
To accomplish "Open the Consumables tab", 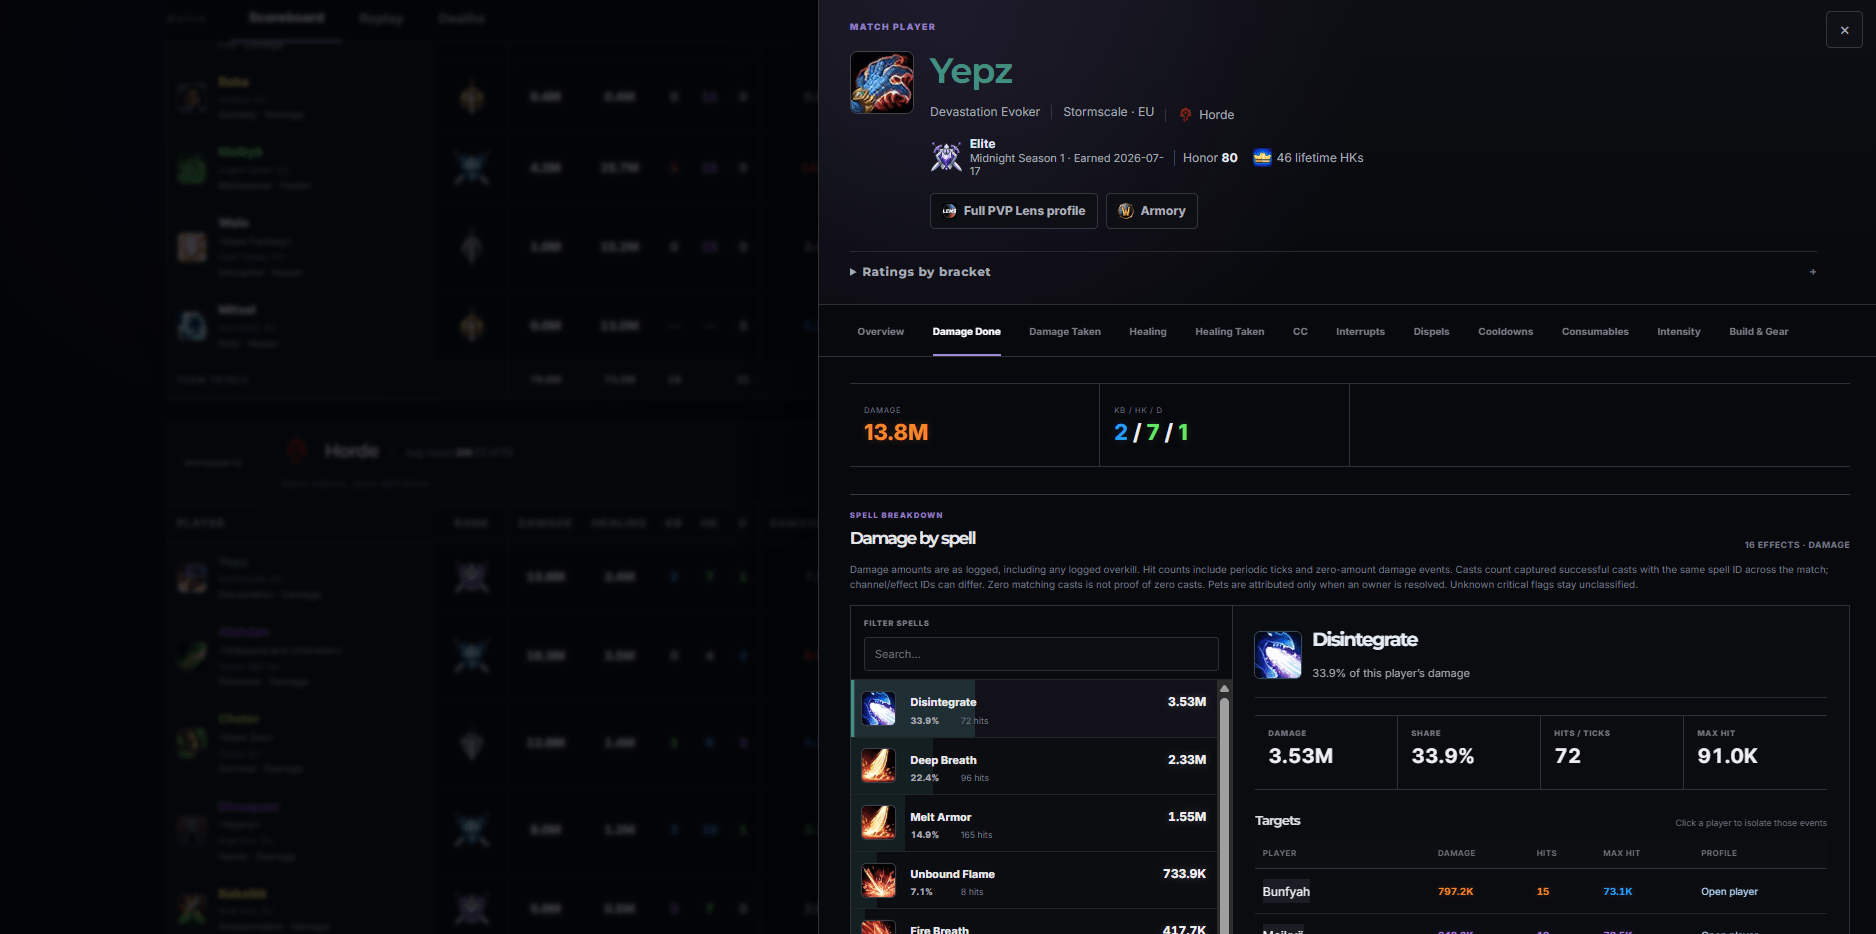I will 1595,332.
